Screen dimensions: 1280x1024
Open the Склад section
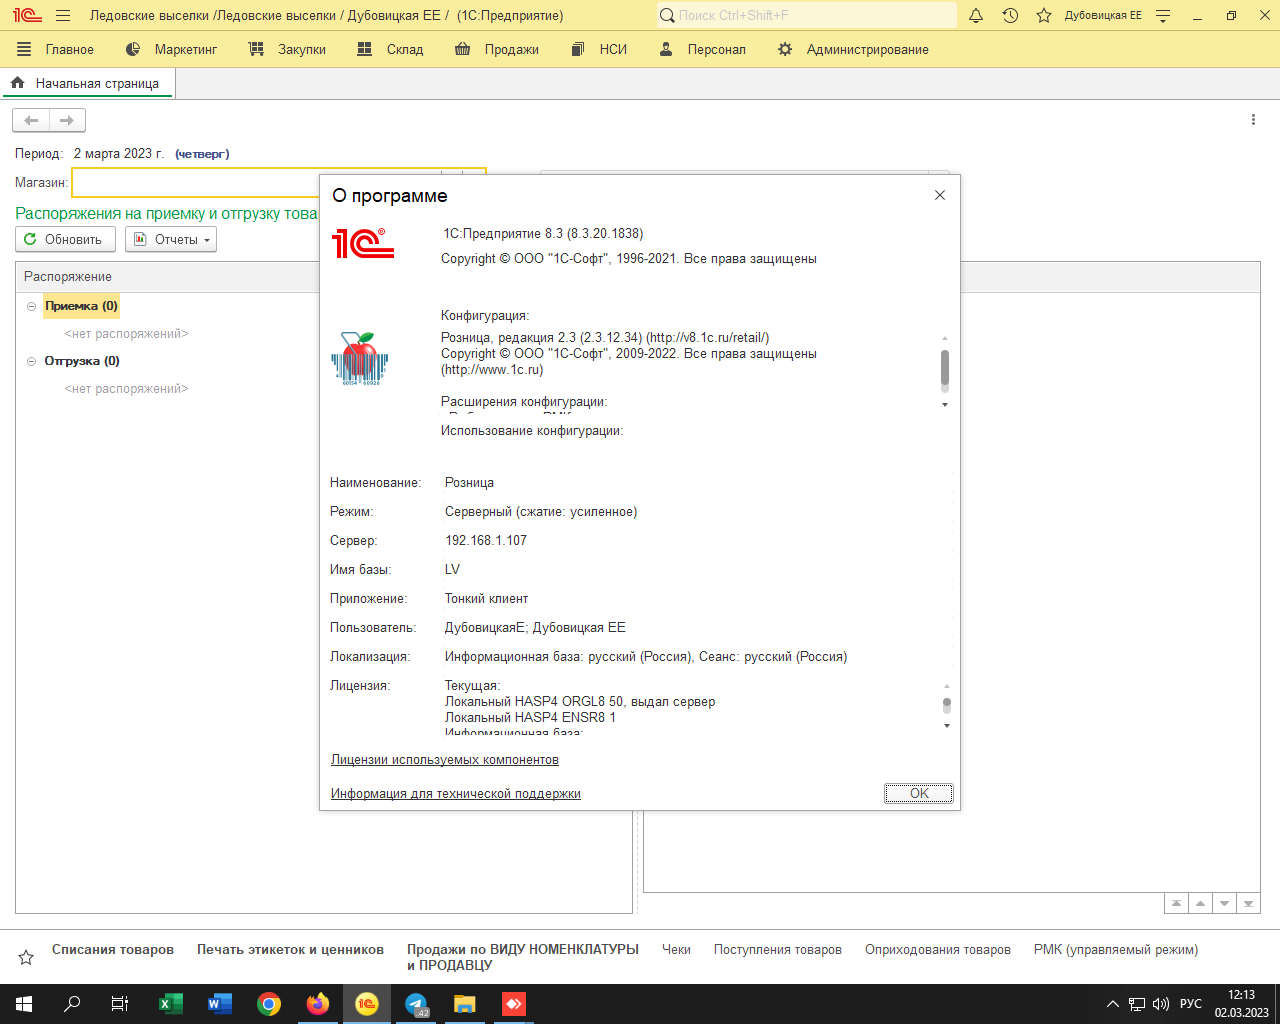click(x=391, y=49)
